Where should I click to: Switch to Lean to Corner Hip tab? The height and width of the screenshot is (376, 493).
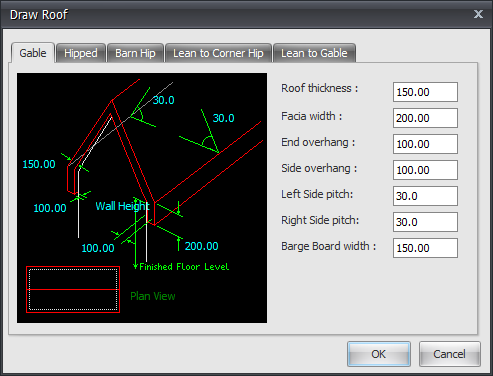pos(218,53)
